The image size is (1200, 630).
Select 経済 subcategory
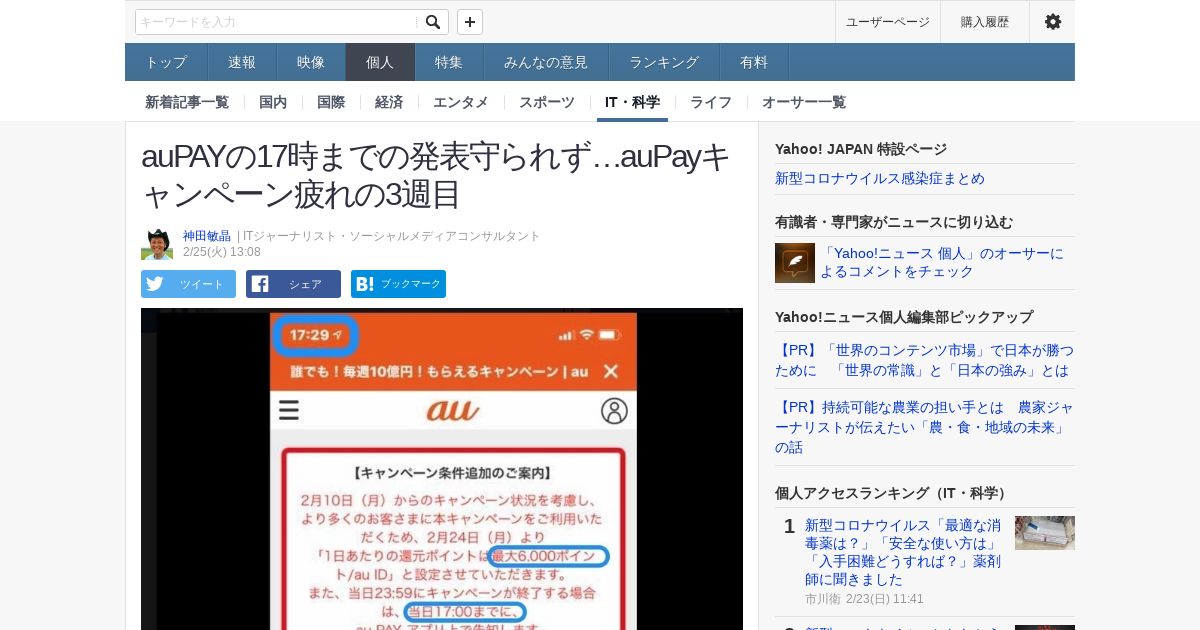tap(389, 102)
